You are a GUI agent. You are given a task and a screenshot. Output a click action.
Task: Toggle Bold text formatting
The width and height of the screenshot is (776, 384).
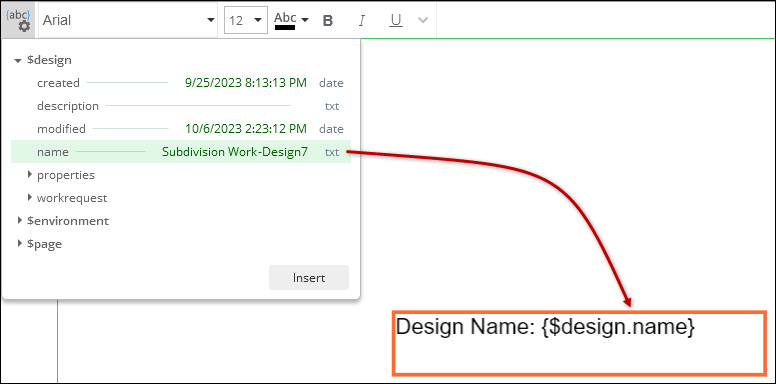click(x=328, y=21)
